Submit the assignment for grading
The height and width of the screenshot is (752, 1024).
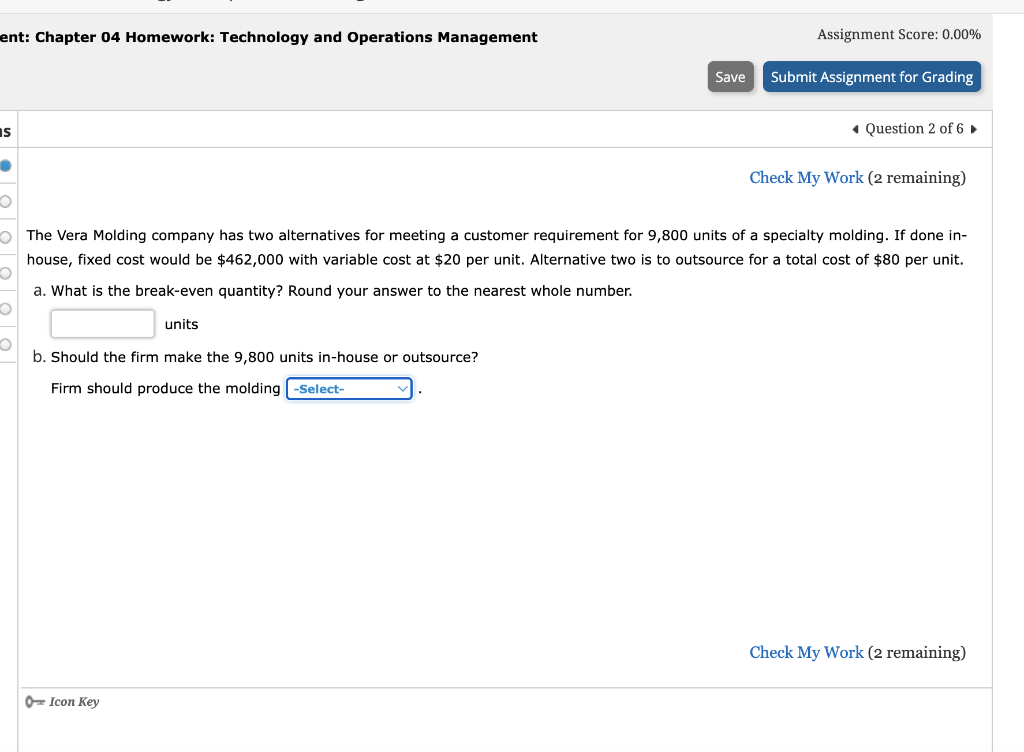tap(872, 76)
